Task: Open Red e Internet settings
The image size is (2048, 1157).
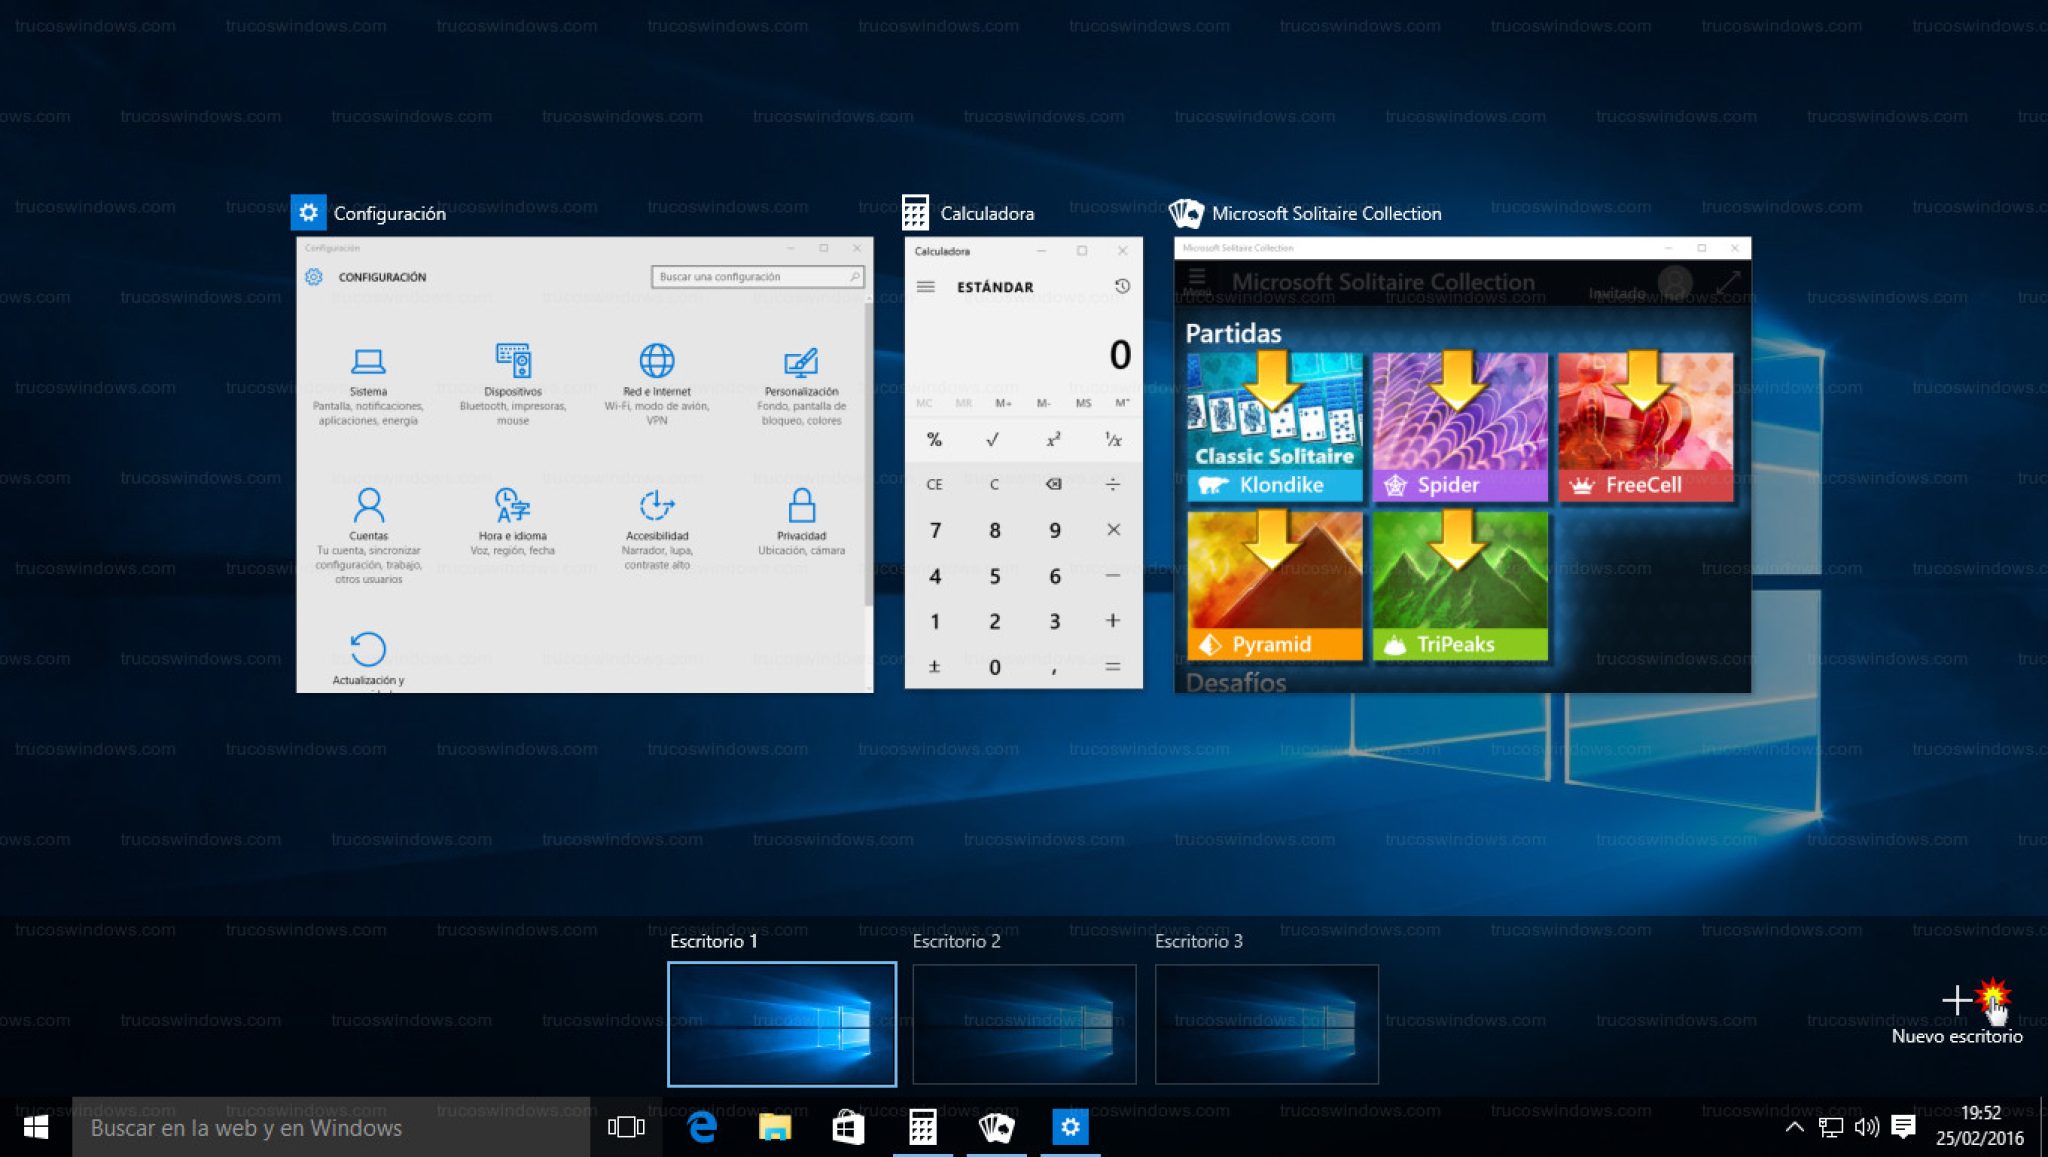Action: point(657,372)
